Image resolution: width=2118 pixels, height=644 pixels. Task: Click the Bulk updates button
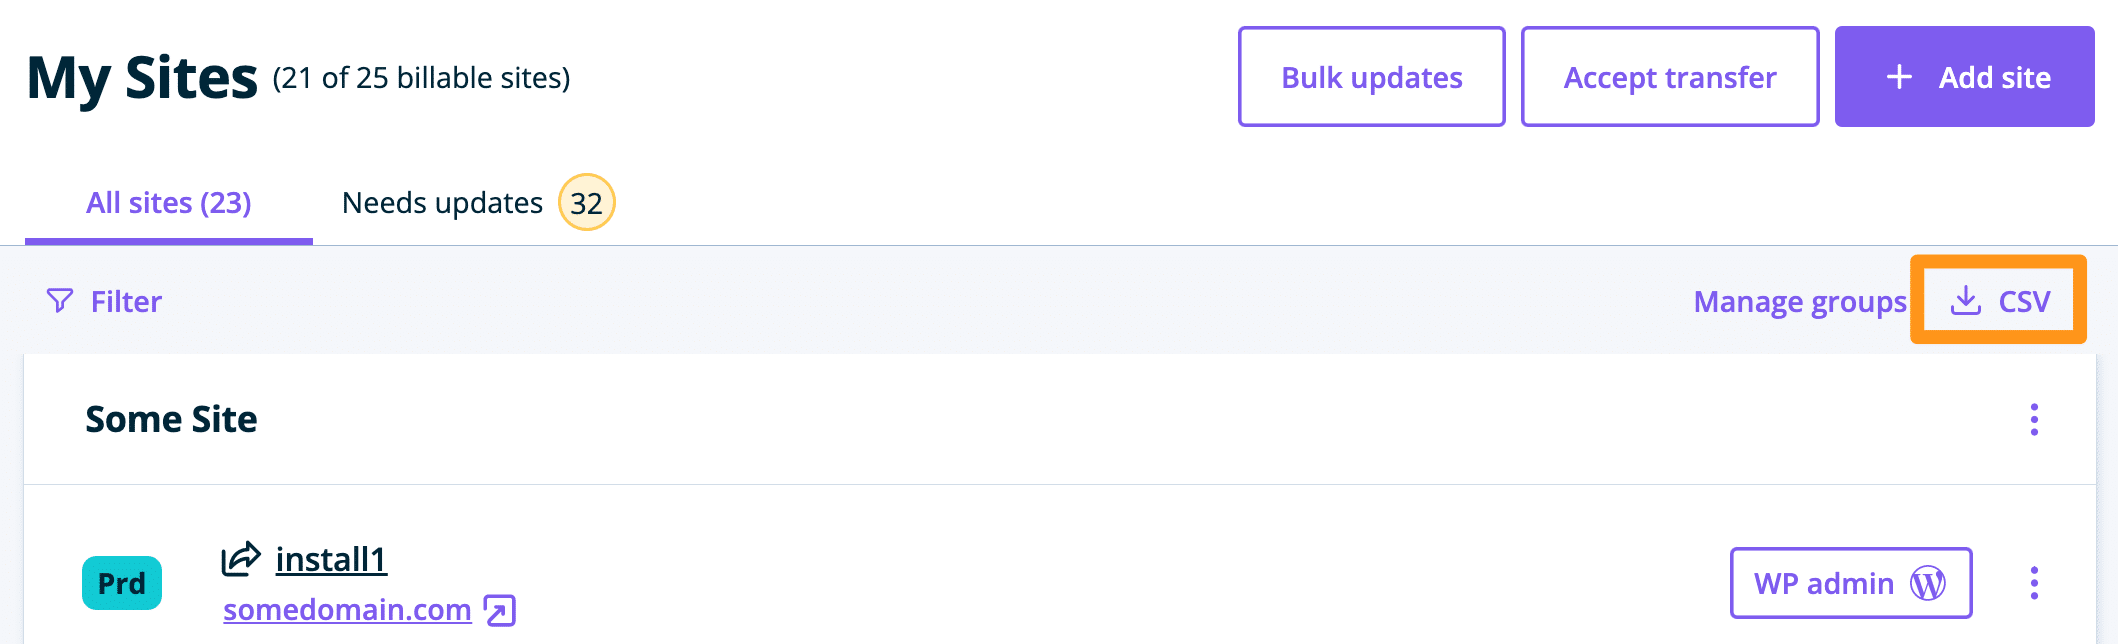coord(1371,77)
